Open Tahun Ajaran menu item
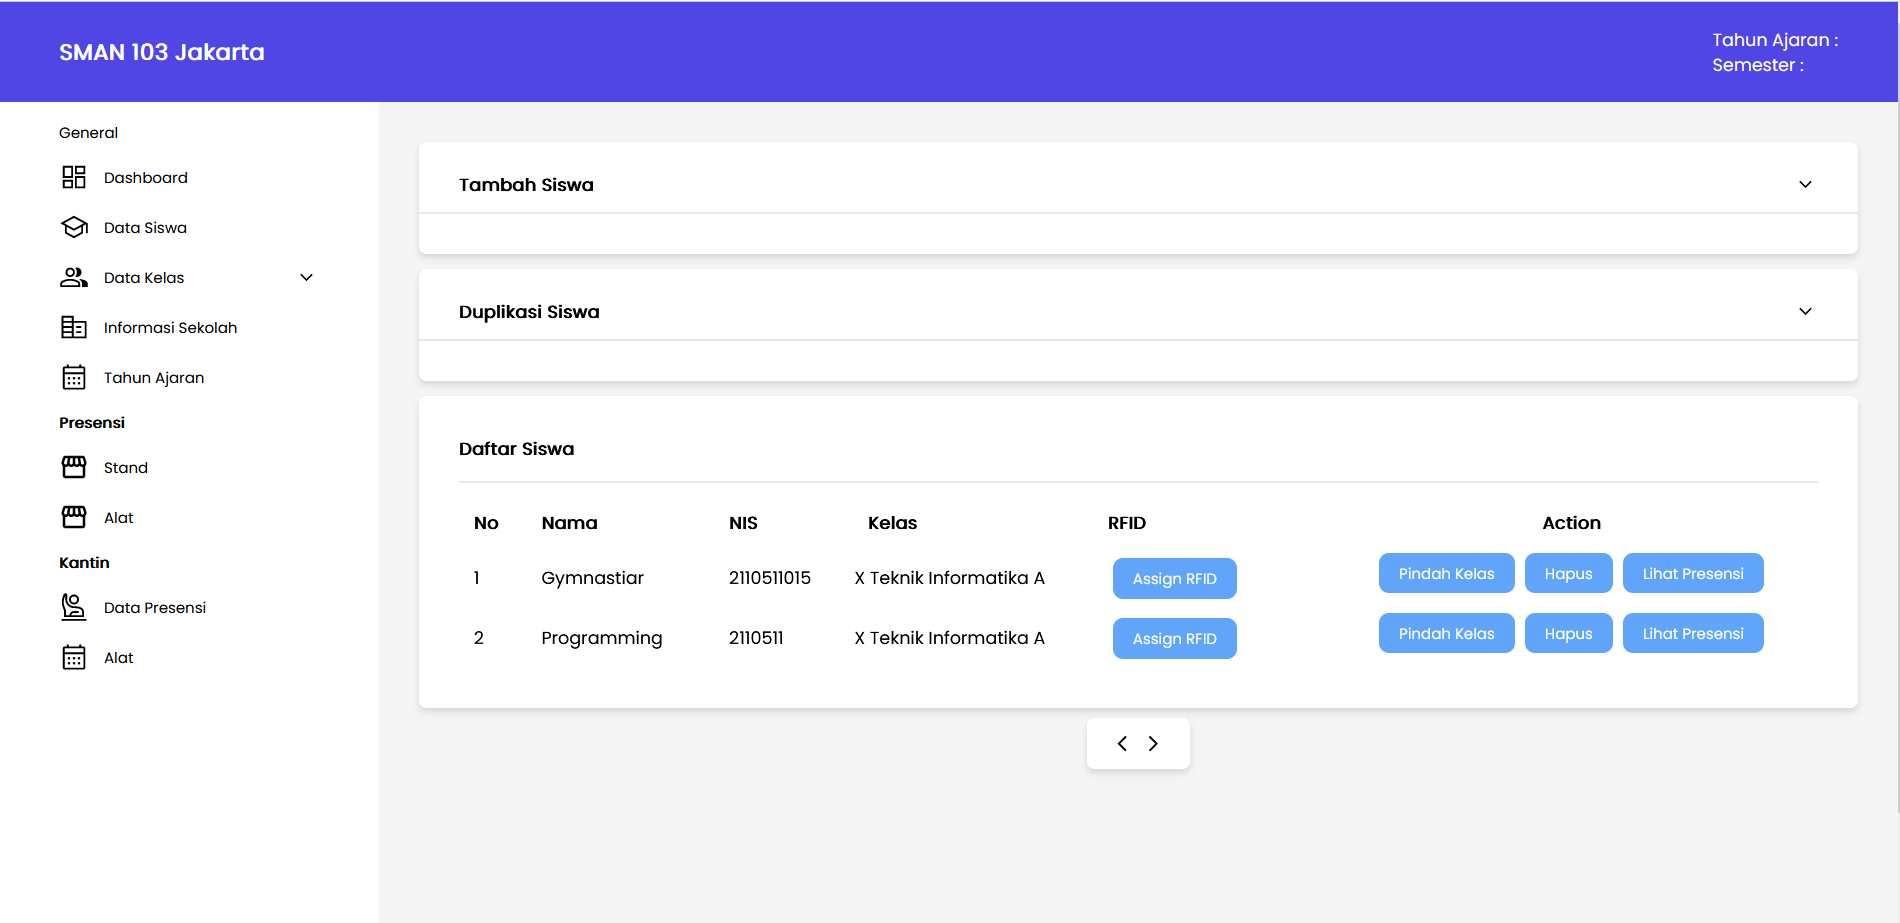Screen dimensions: 1900x923 pyautogui.click(x=154, y=377)
